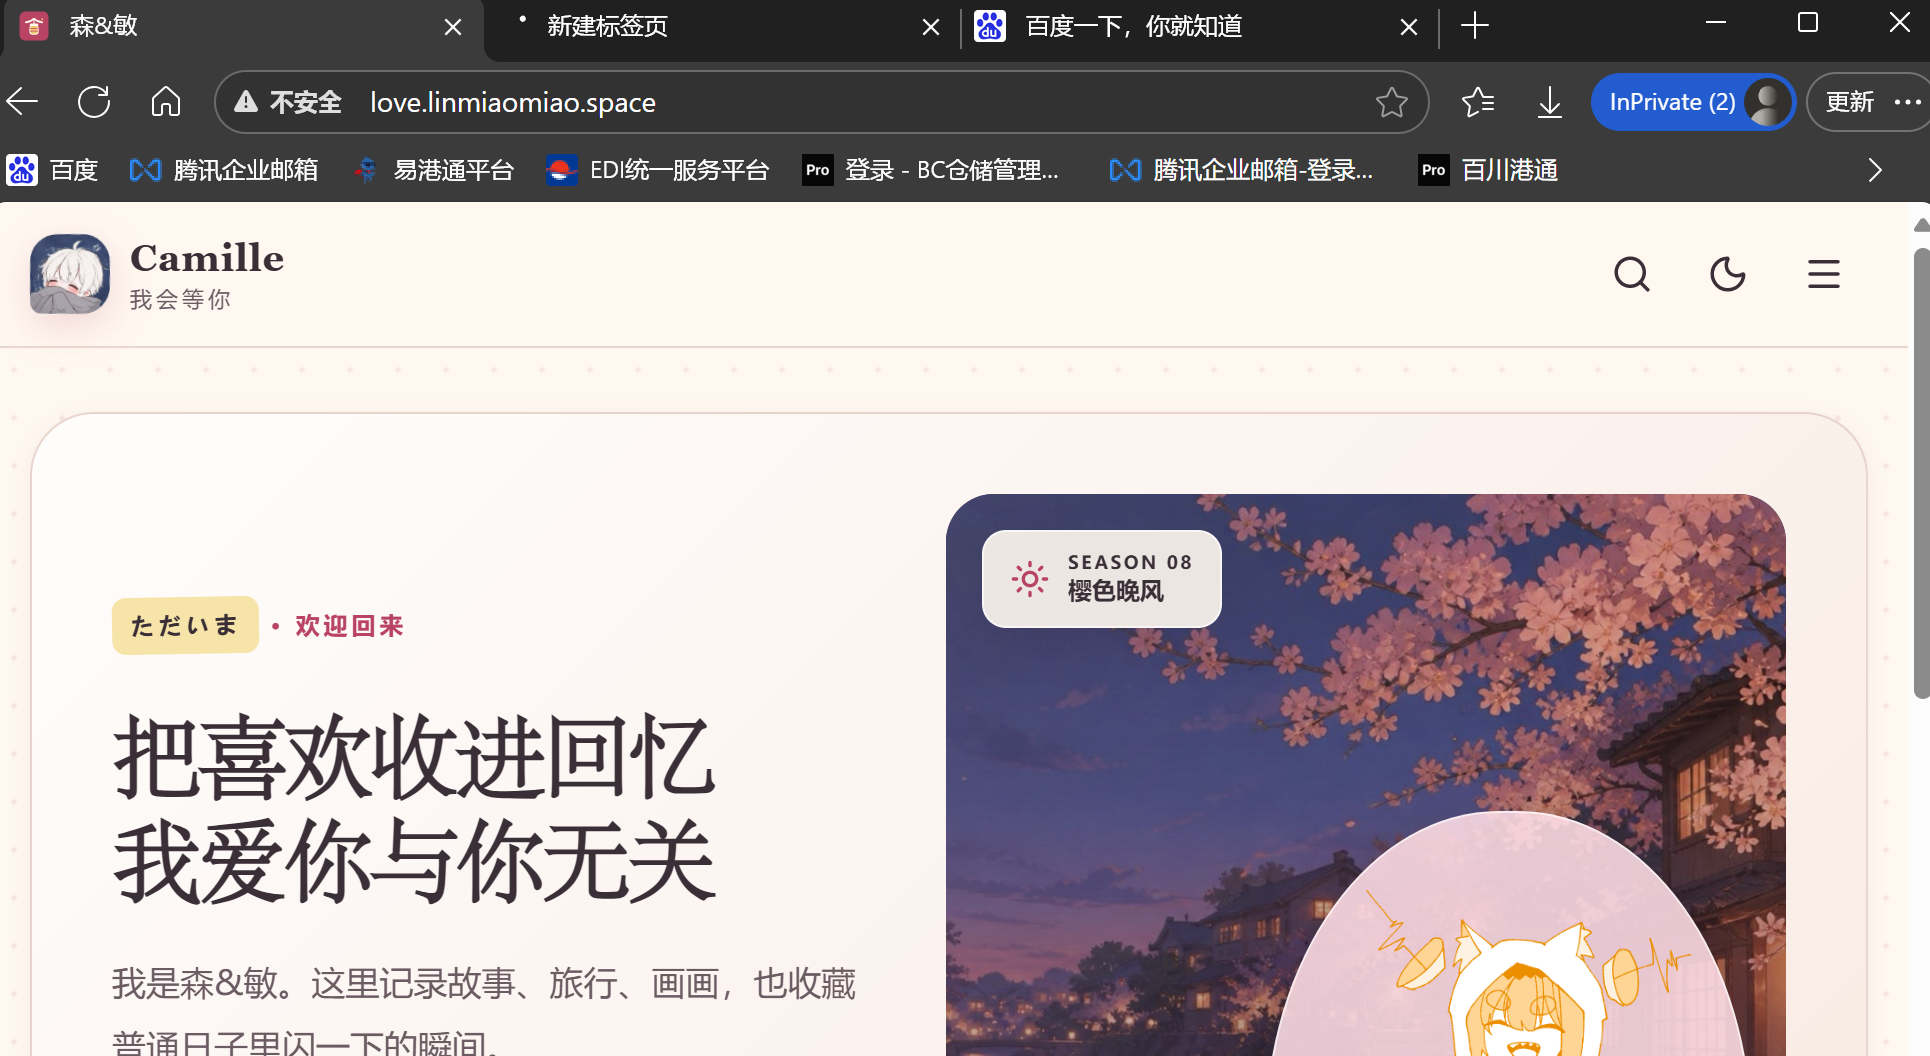This screenshot has width=1930, height=1056.
Task: Open the downloads panel
Action: pyautogui.click(x=1550, y=102)
